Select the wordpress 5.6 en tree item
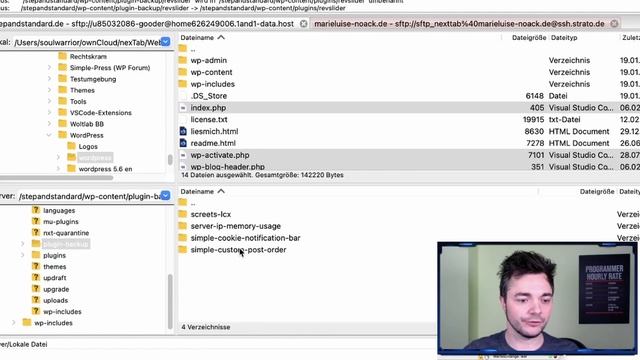 coord(105,169)
